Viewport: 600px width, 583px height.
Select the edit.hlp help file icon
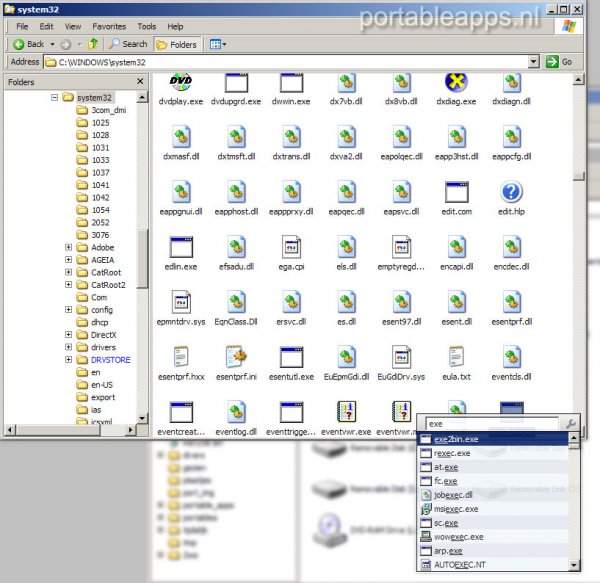tap(512, 192)
